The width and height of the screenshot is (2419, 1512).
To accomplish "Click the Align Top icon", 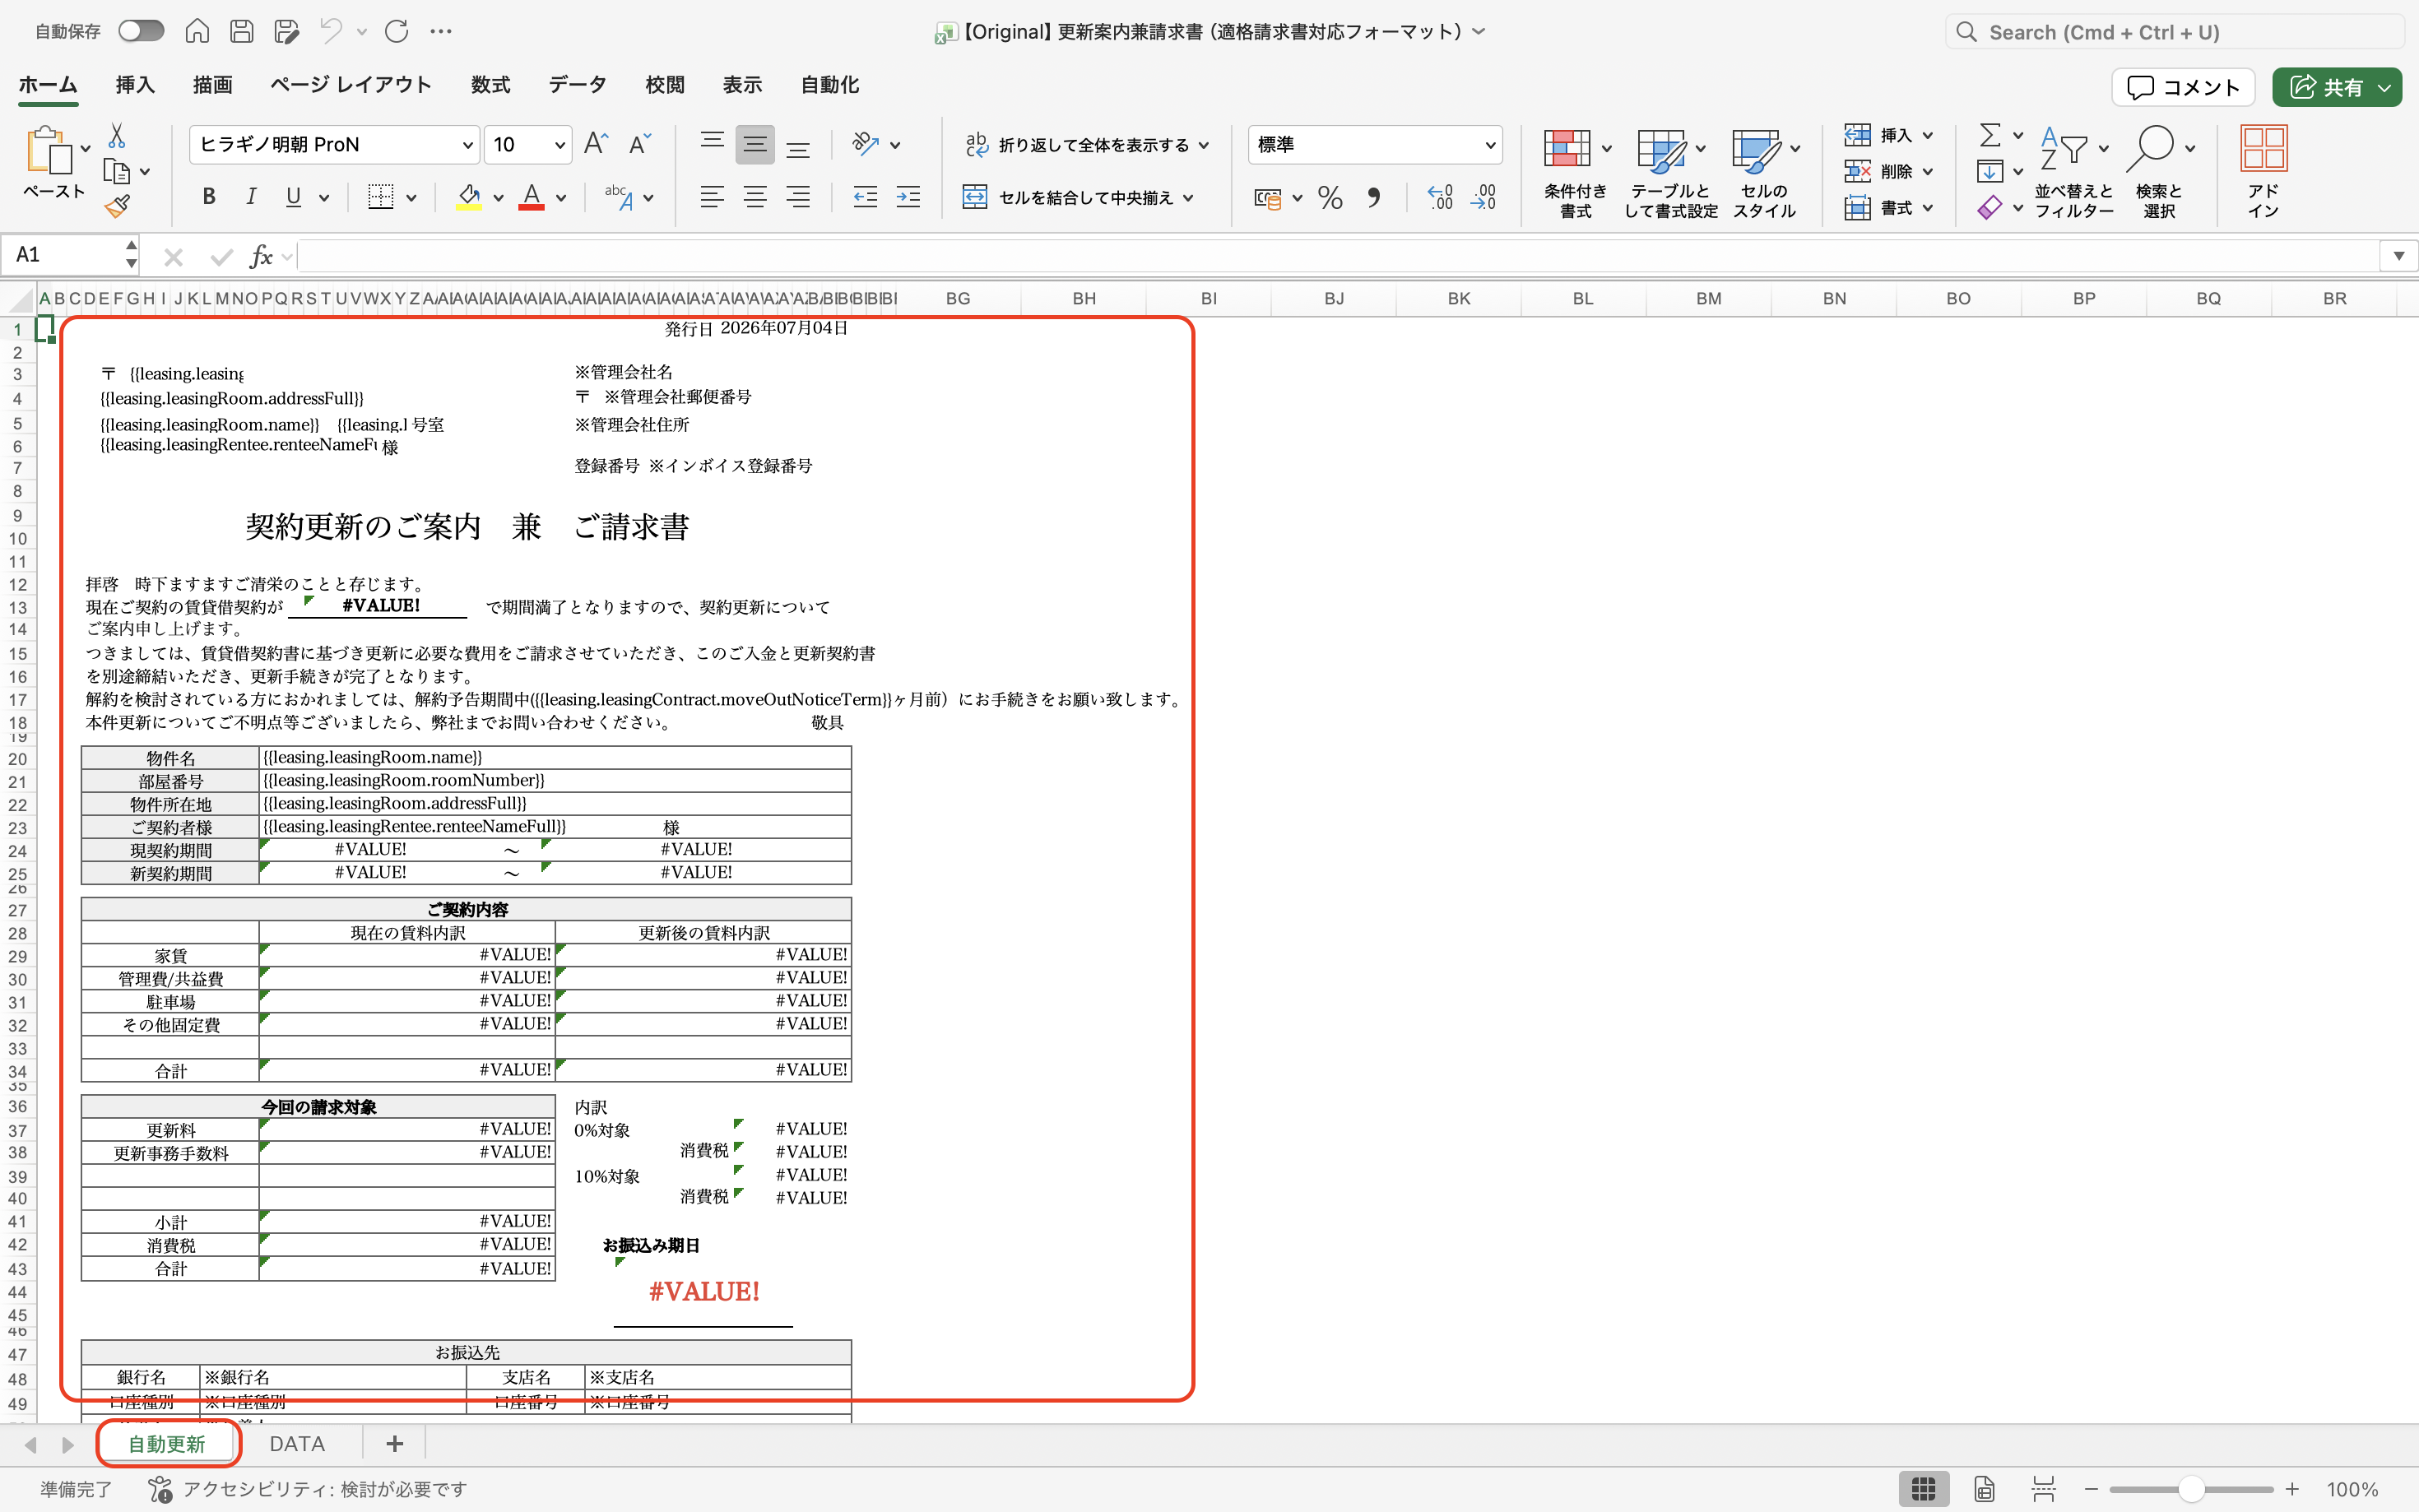I will tap(712, 144).
